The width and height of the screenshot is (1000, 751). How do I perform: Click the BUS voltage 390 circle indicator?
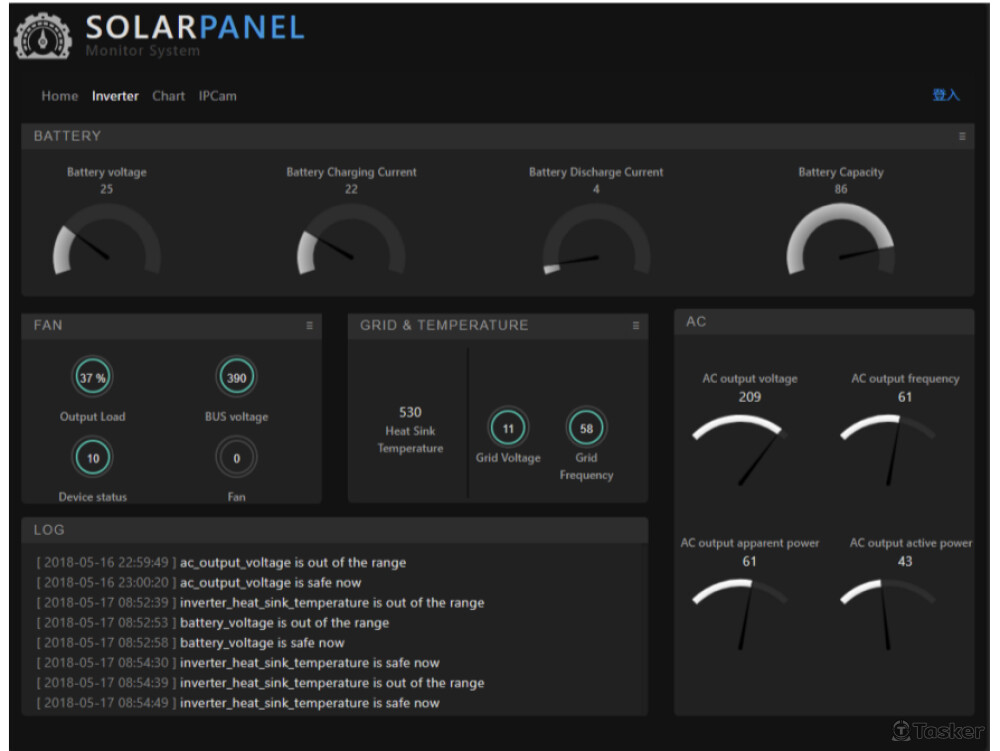tap(237, 378)
